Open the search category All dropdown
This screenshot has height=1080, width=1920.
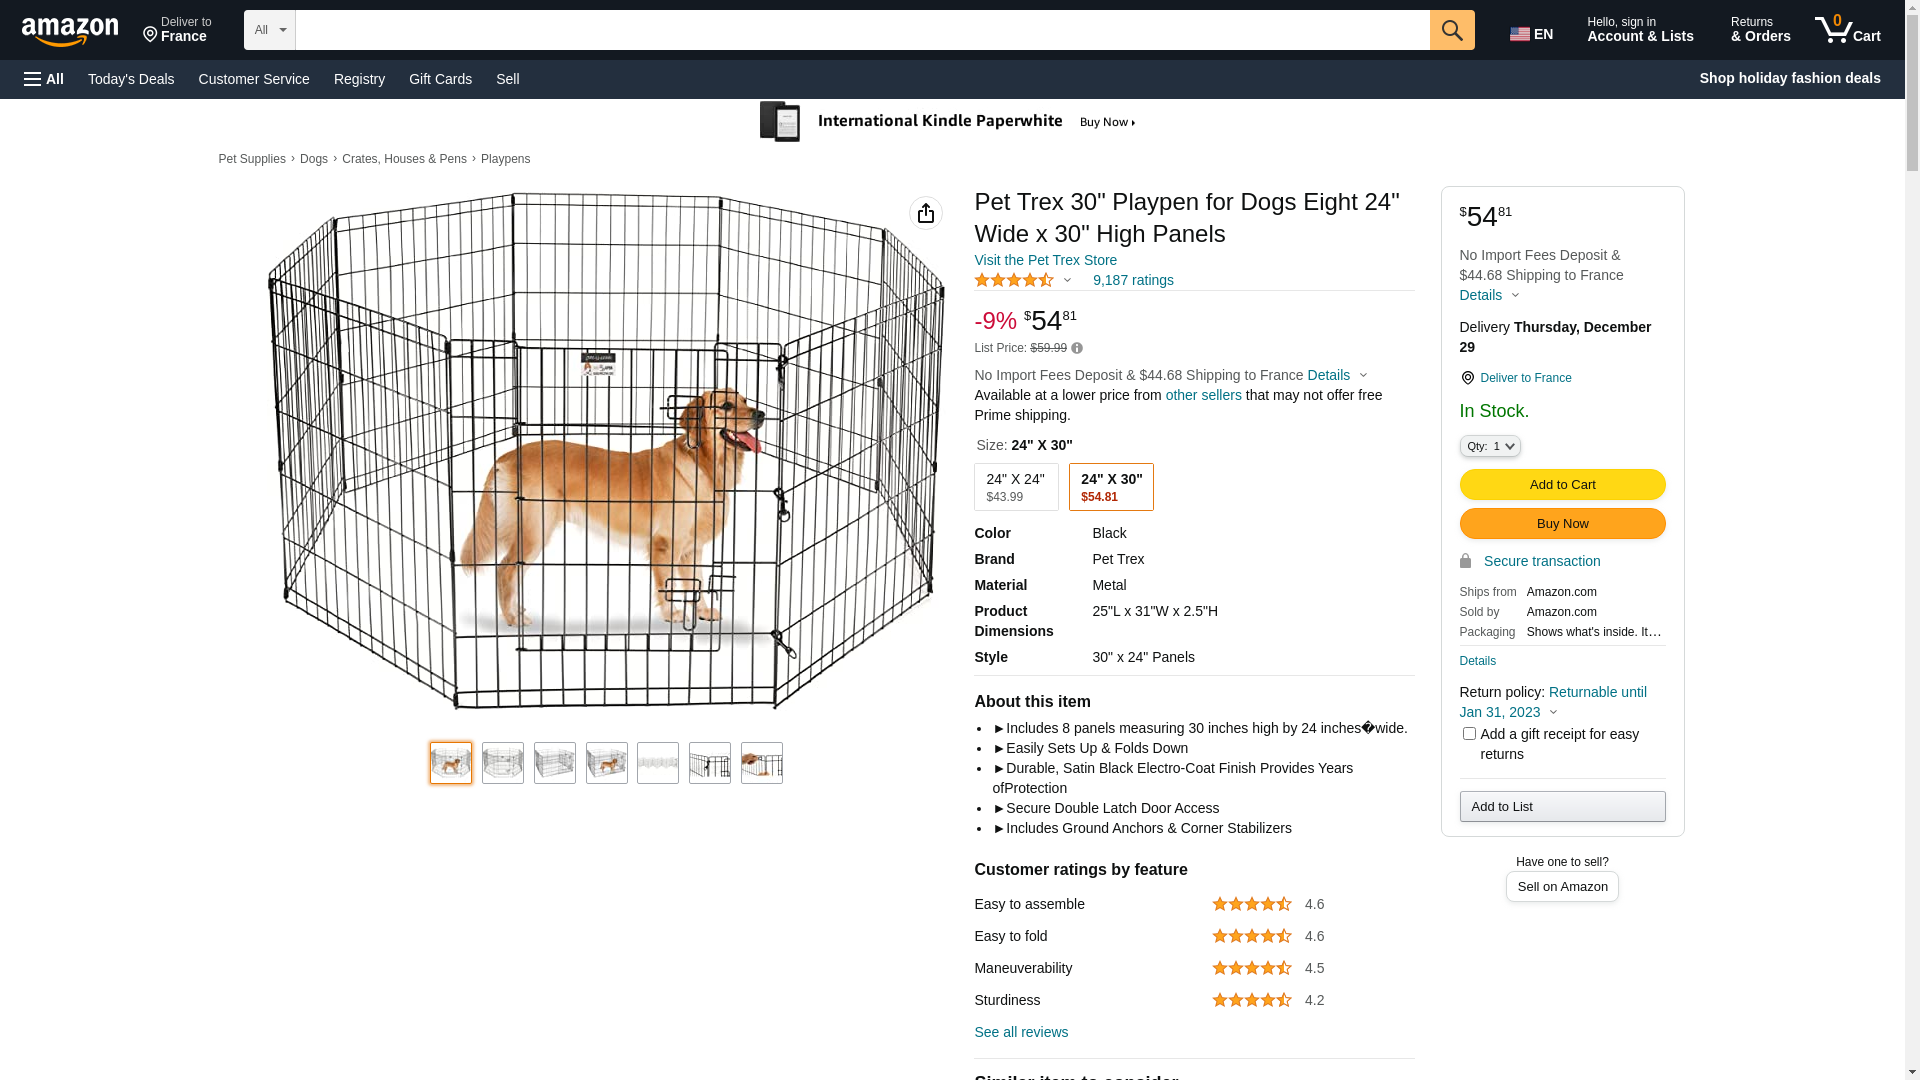click(270, 30)
